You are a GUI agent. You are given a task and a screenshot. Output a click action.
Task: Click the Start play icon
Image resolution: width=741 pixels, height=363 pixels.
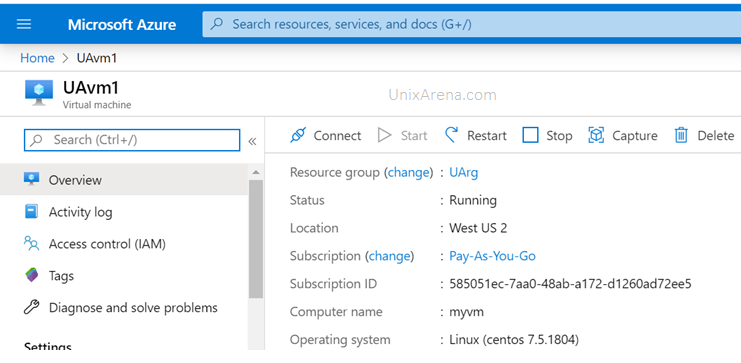(x=385, y=136)
